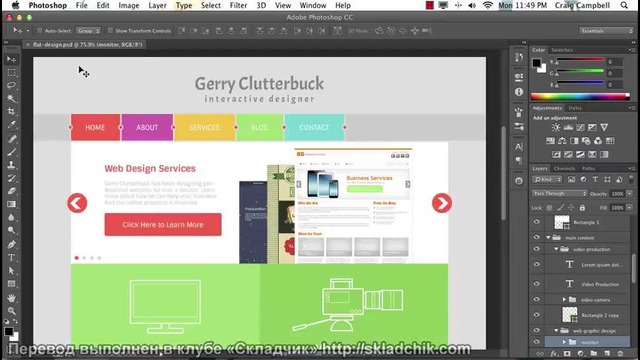Click the red R channel slider
The width and height of the screenshot is (640, 360).
tap(580, 60)
